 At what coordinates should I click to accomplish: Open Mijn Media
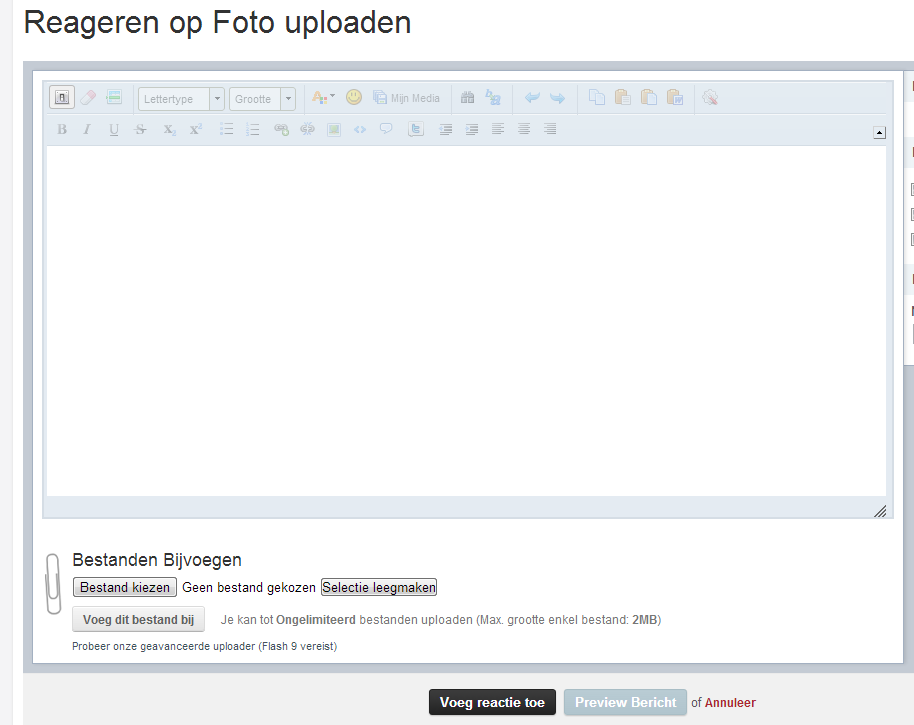pos(406,98)
